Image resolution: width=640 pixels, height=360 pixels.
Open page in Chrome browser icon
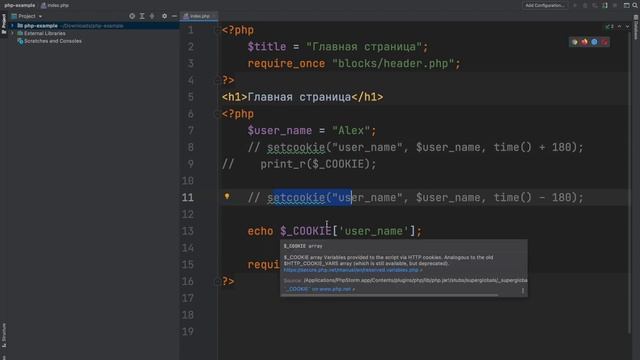coord(575,42)
